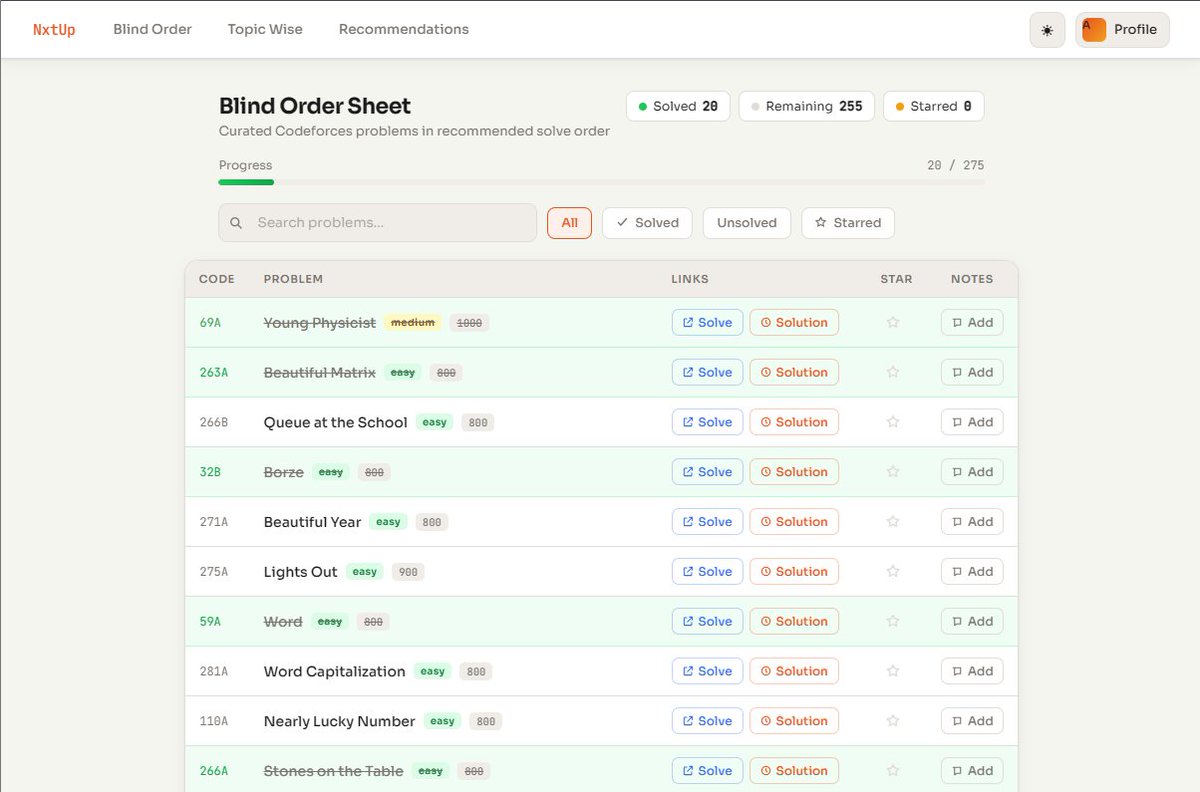Open Solution for Queue at the School
The height and width of the screenshot is (792, 1200).
tap(794, 422)
